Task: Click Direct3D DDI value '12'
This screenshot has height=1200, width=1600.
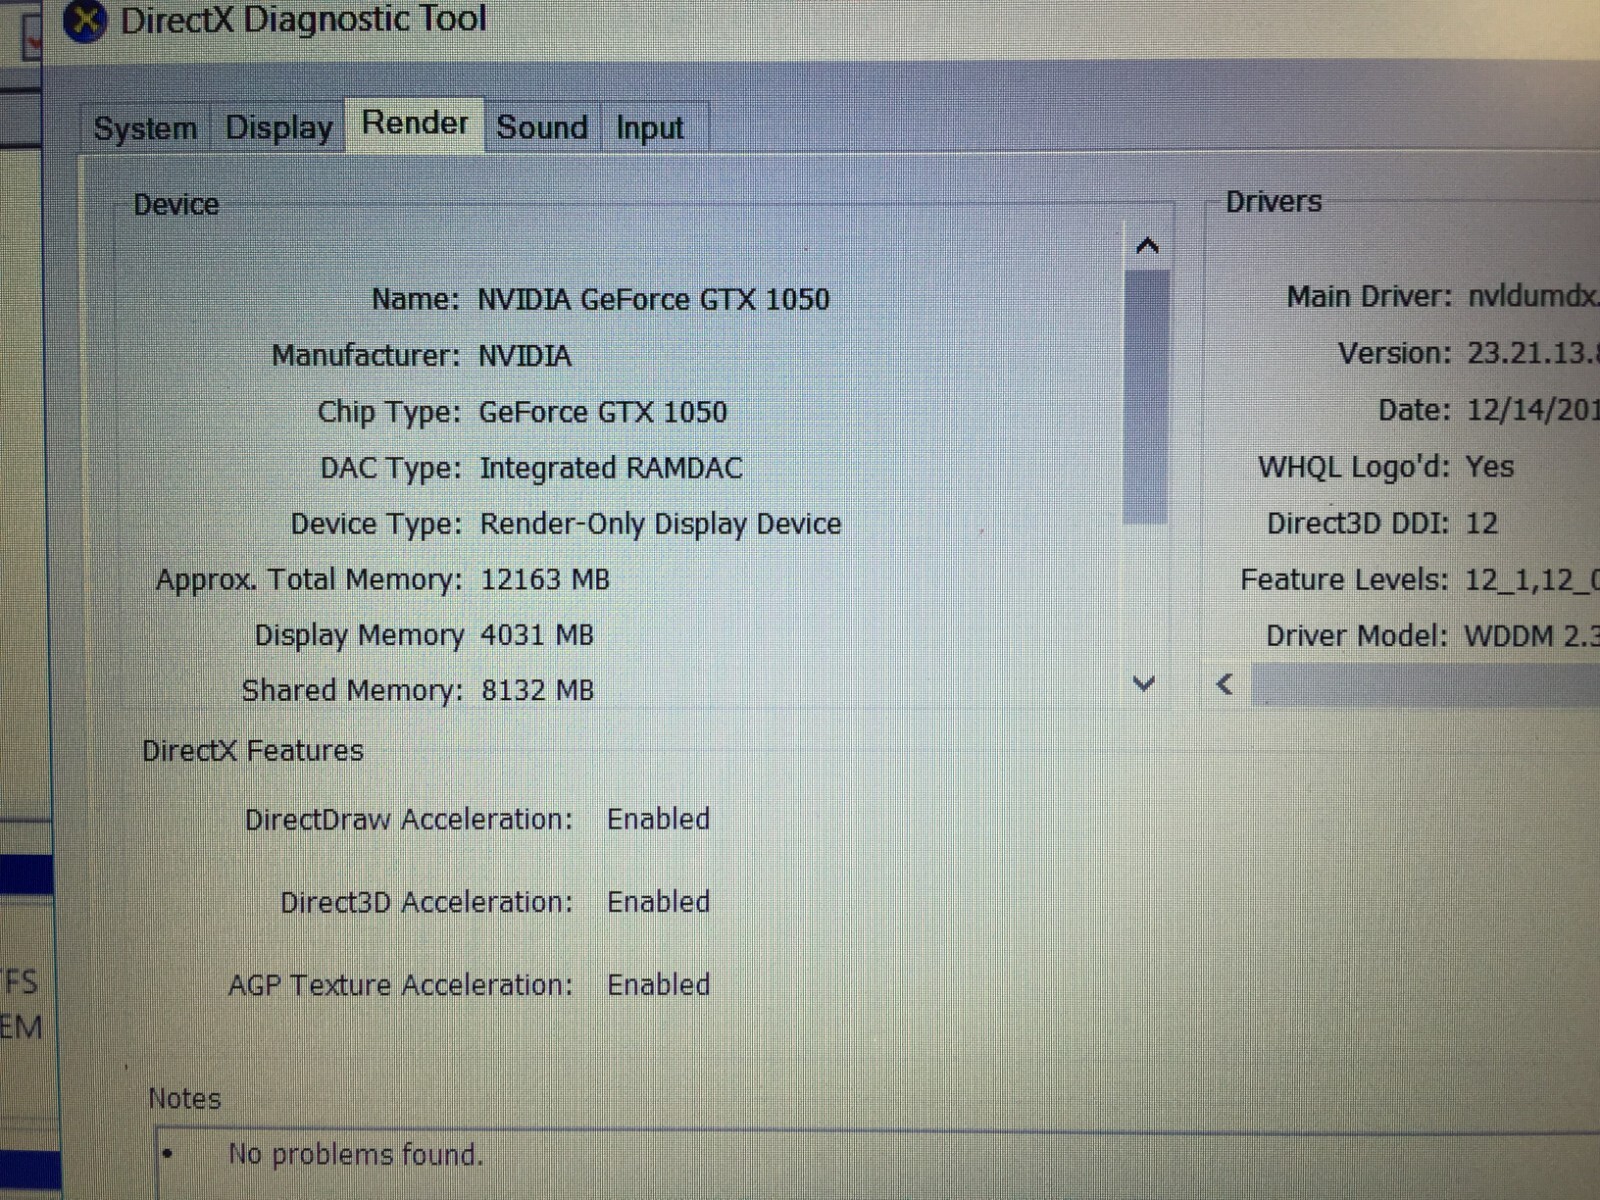Action: 1482,523
